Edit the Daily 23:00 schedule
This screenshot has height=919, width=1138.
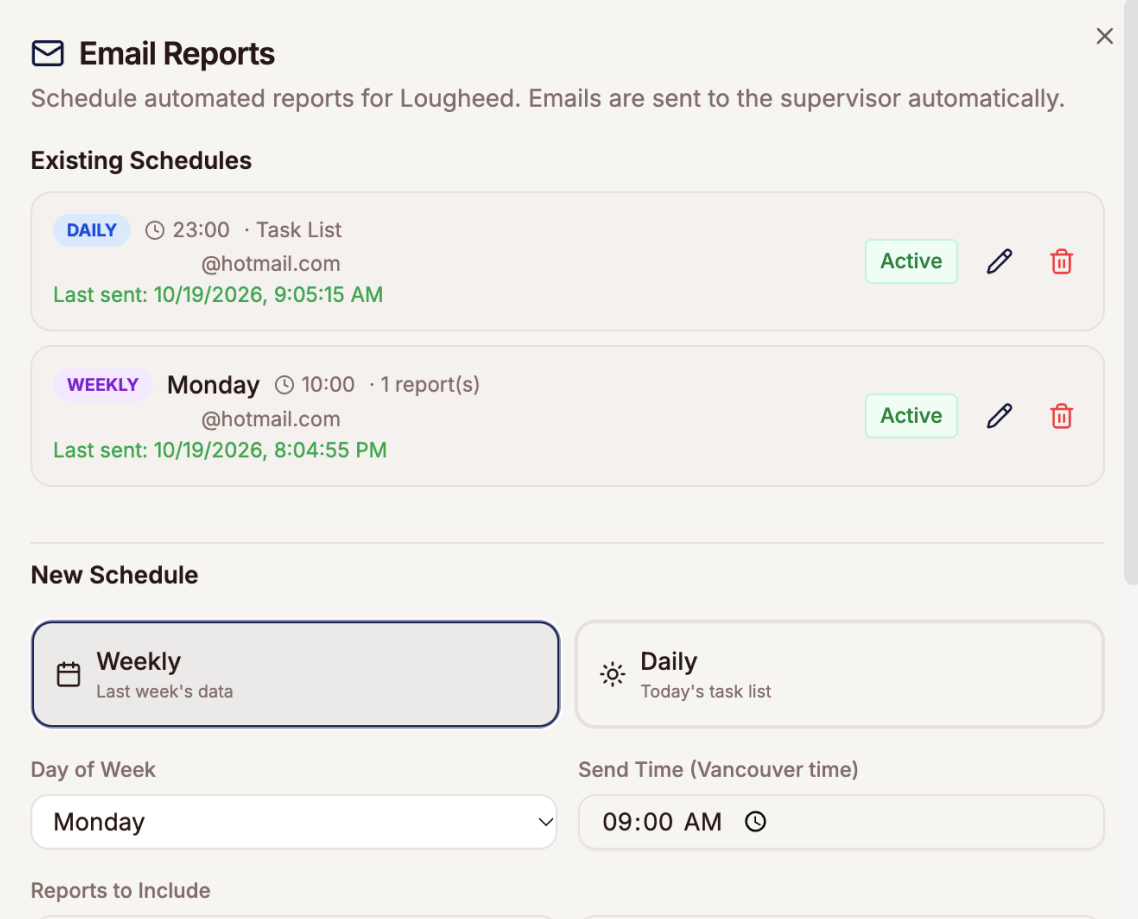[999, 261]
